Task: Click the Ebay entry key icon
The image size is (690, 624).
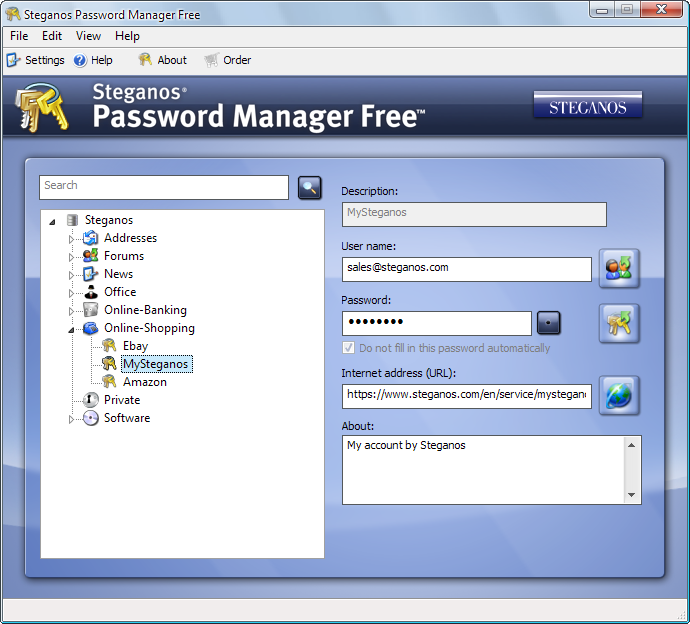Action: [x=109, y=346]
